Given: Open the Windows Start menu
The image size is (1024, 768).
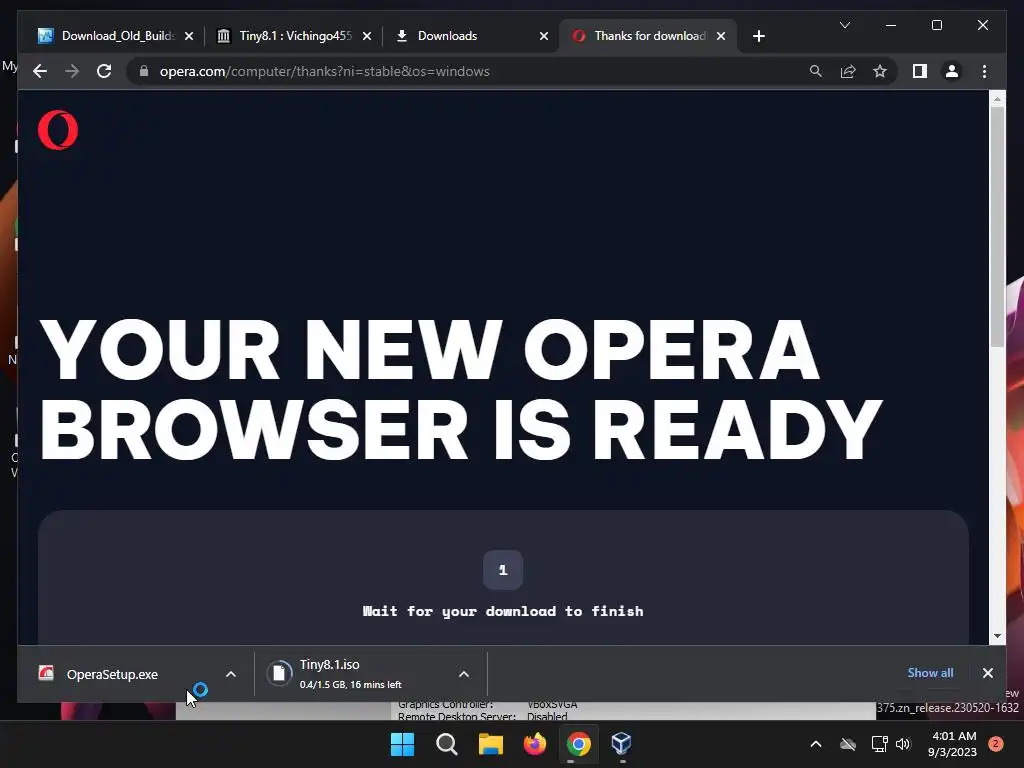Looking at the screenshot, I should coord(402,744).
